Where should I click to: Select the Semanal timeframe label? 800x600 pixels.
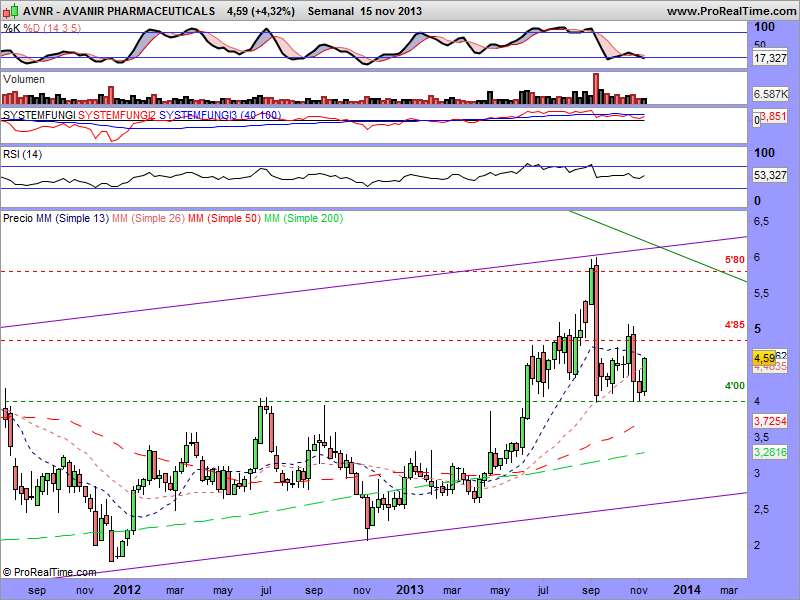[331, 11]
